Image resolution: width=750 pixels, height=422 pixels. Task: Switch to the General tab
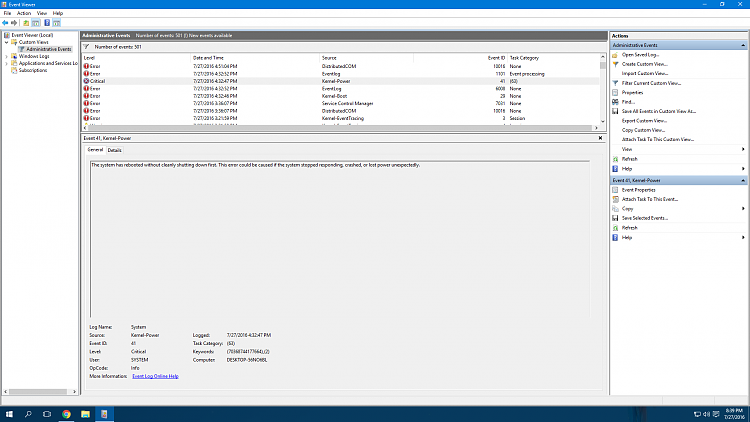point(95,150)
